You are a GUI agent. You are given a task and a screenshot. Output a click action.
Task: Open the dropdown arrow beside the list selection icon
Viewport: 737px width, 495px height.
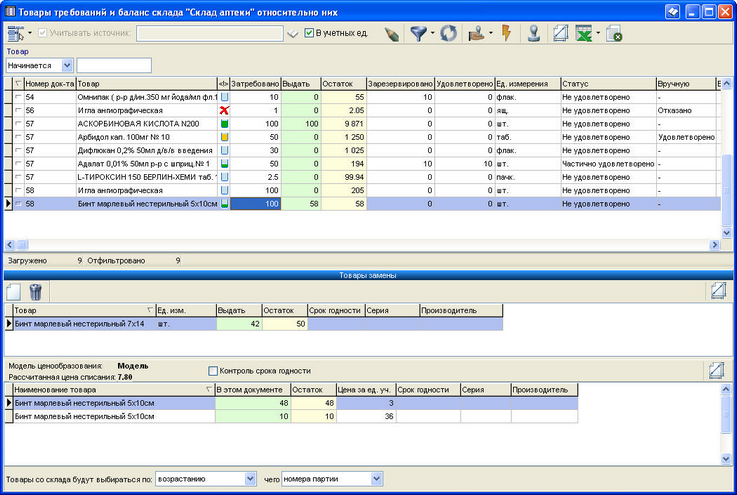coord(30,33)
